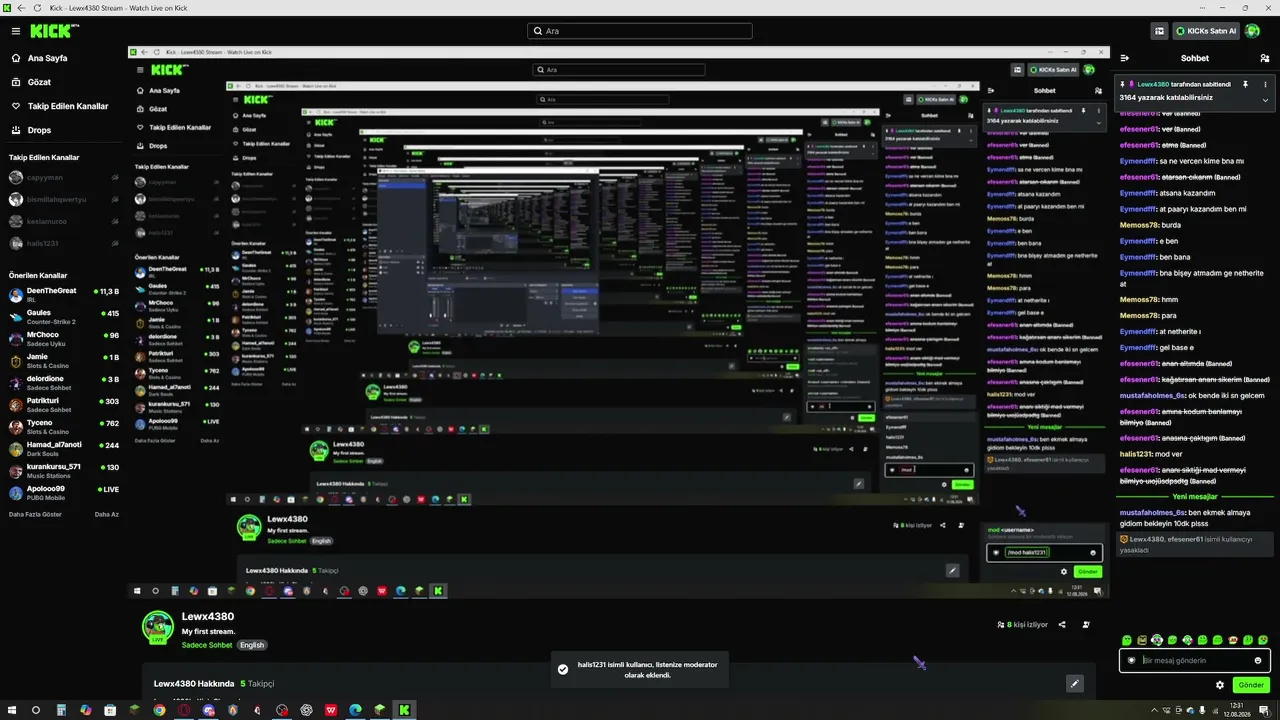Open delordione channel avatar
Screen dimensions: 1280x720
(x=16, y=383)
